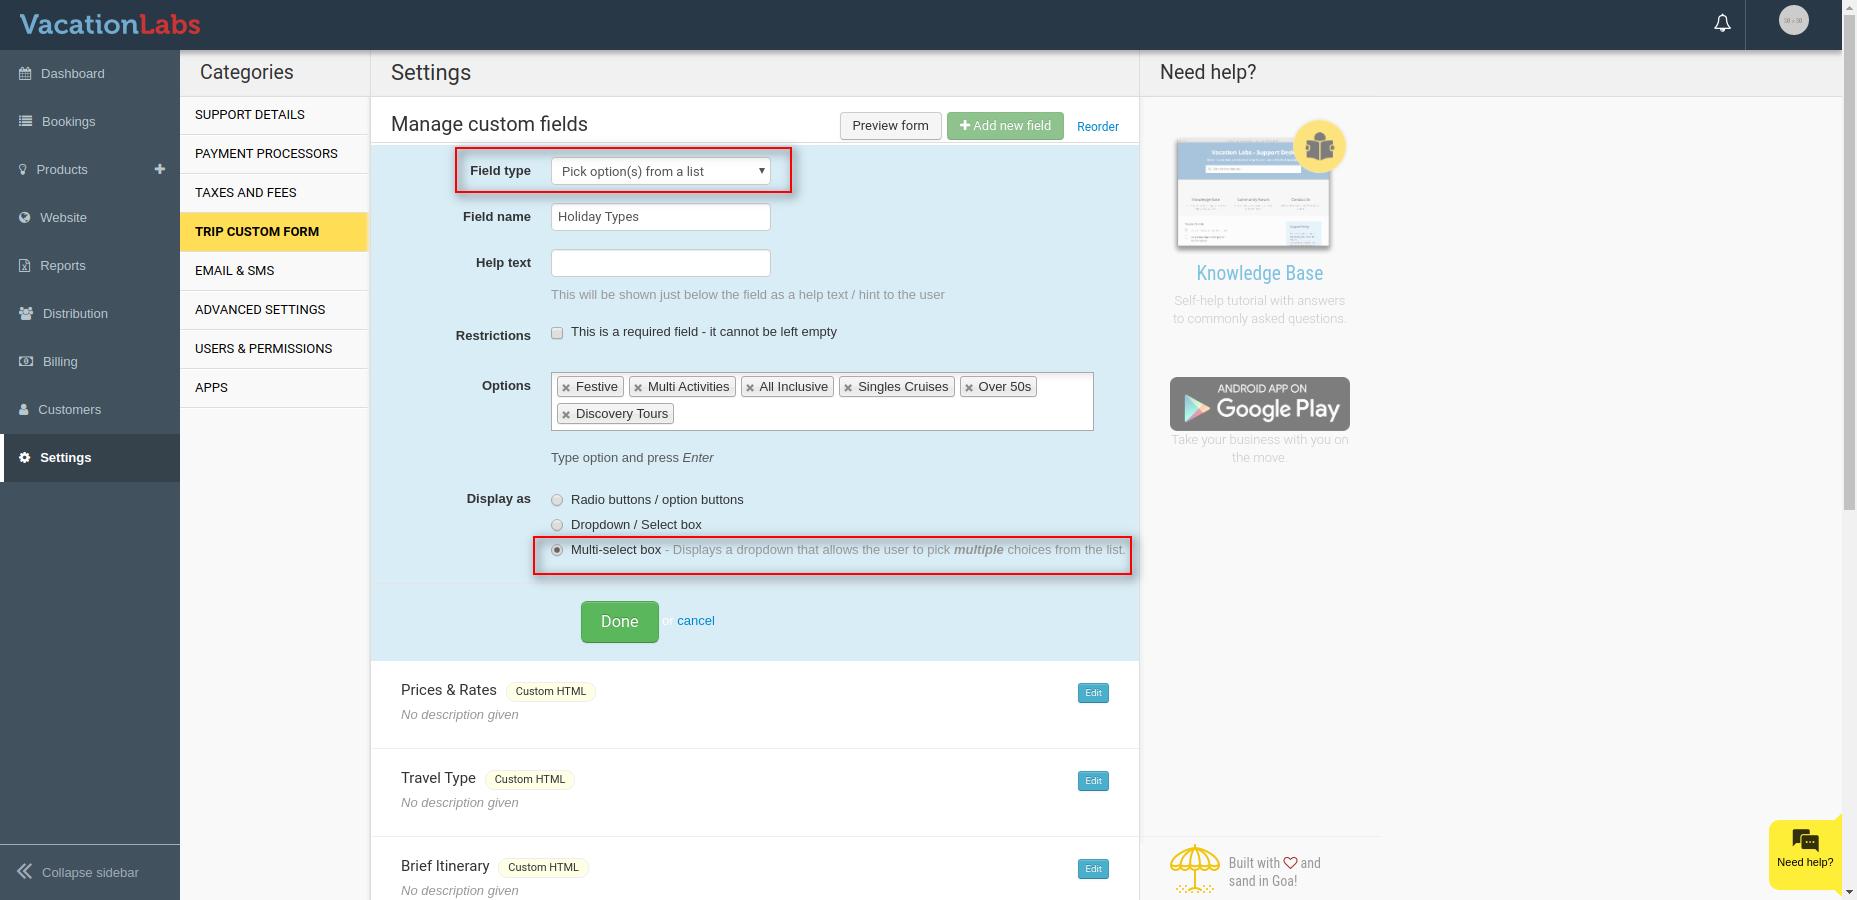The height and width of the screenshot is (900, 1857).
Task: Open the Knowledge Base thumbnail
Action: pyautogui.click(x=1254, y=194)
